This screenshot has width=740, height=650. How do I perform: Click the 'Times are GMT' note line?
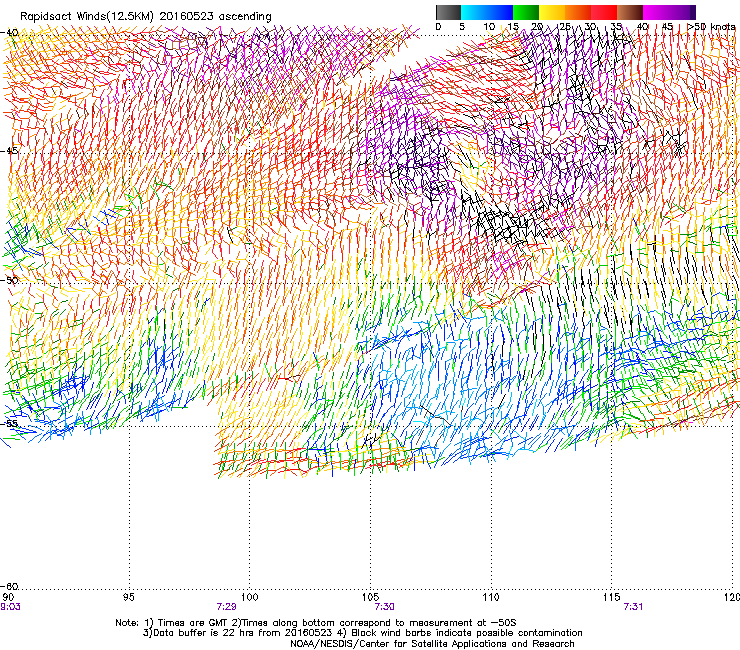[x=316, y=623]
